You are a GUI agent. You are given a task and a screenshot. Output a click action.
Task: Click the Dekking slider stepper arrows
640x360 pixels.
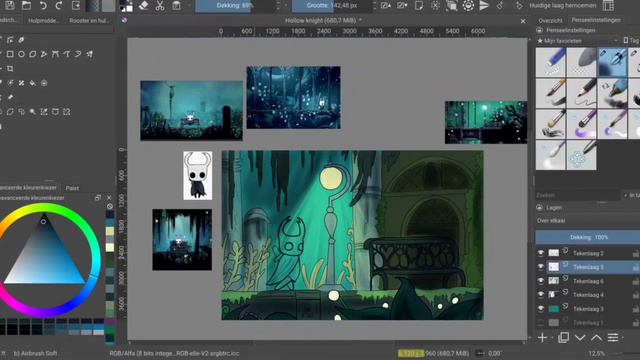click(x=278, y=6)
